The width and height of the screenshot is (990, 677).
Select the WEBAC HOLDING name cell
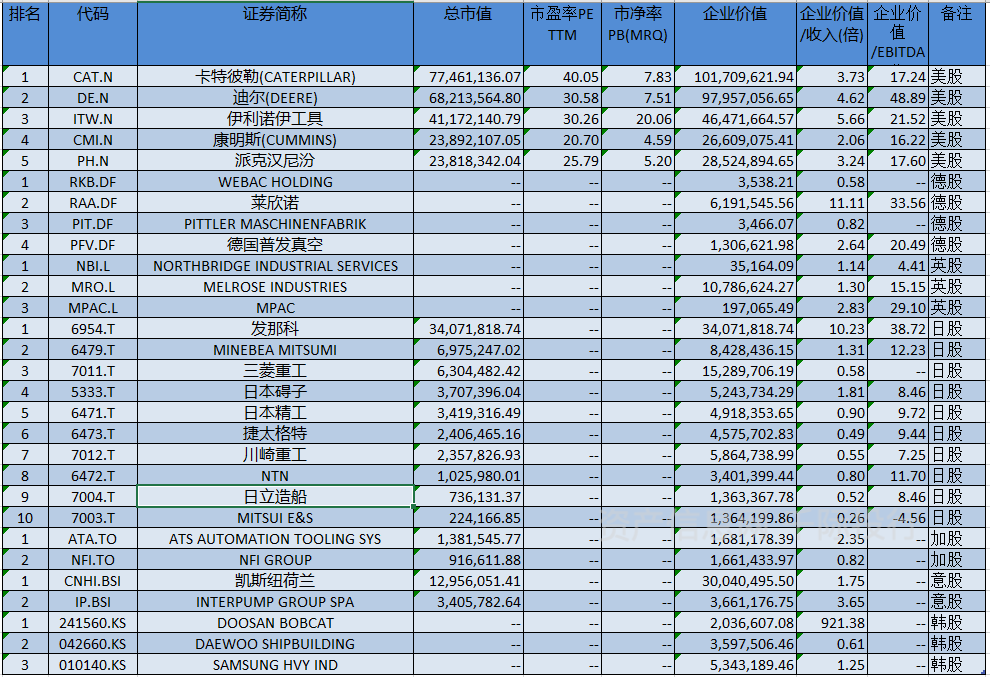click(275, 182)
